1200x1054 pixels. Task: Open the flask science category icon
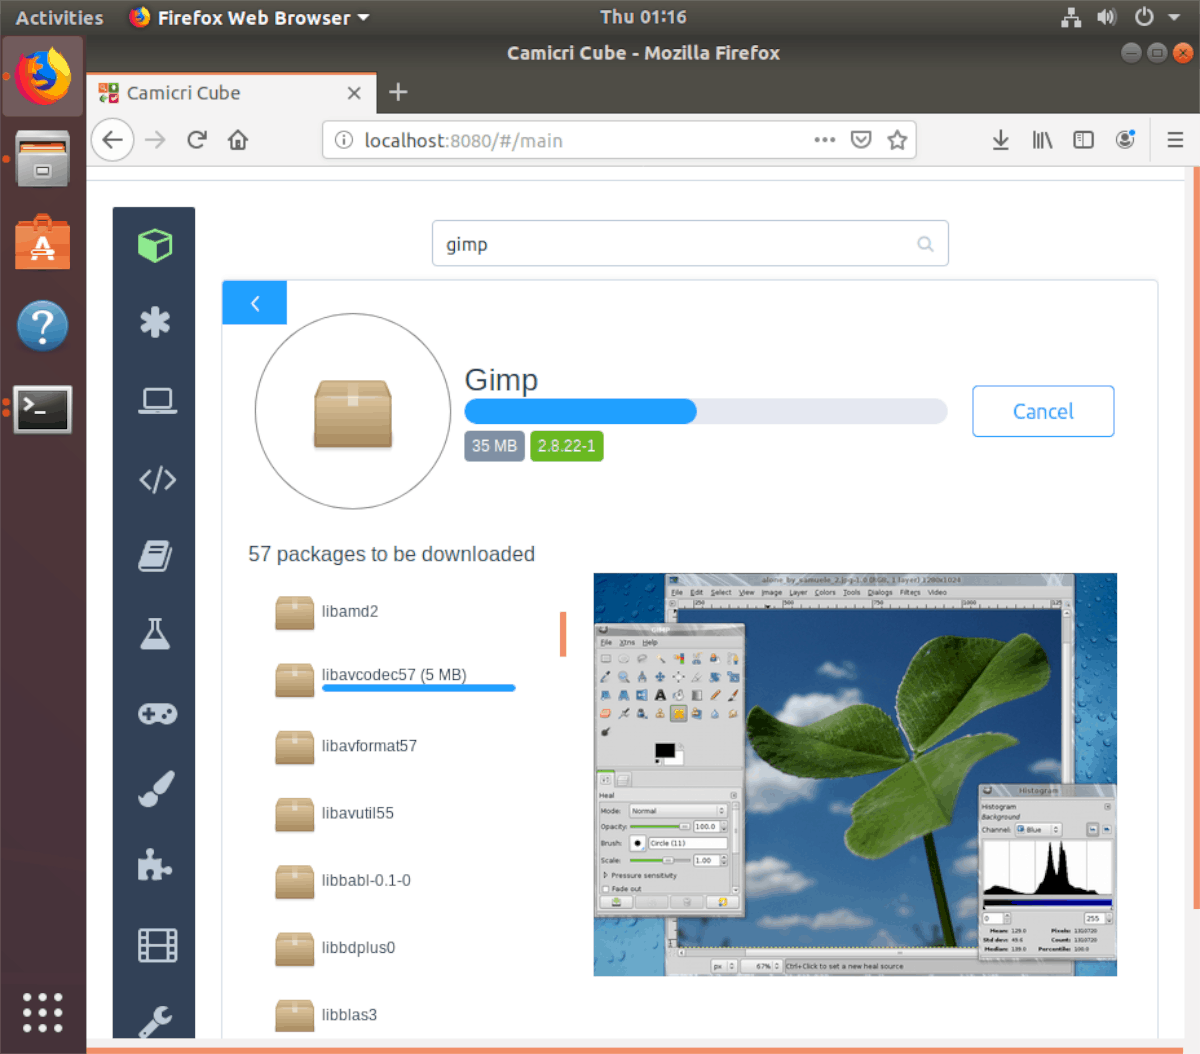155,634
